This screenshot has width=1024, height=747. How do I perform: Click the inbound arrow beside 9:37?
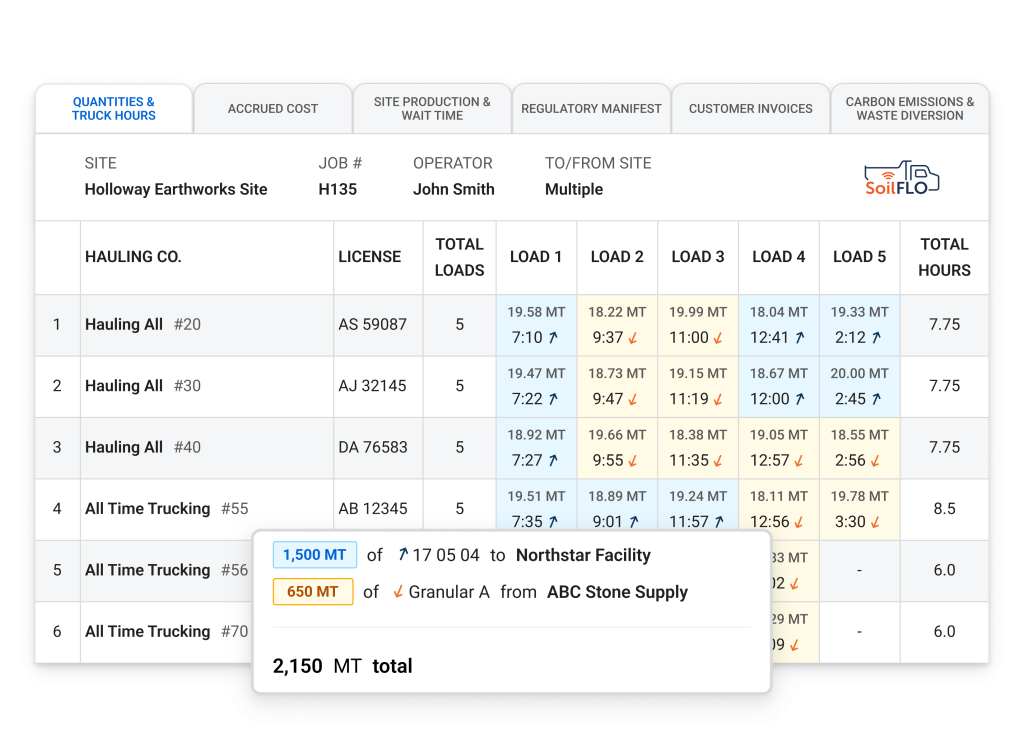point(632,338)
